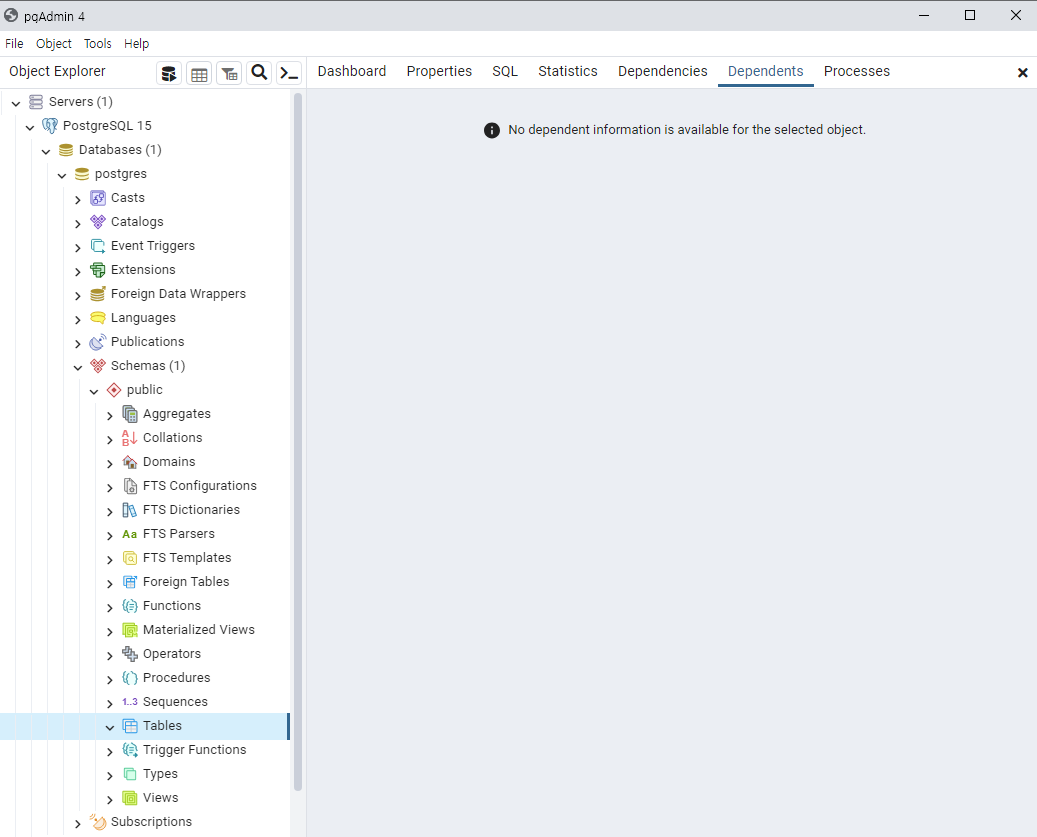The width and height of the screenshot is (1037, 837).
Task: Switch to the Processes tab
Action: coord(856,71)
